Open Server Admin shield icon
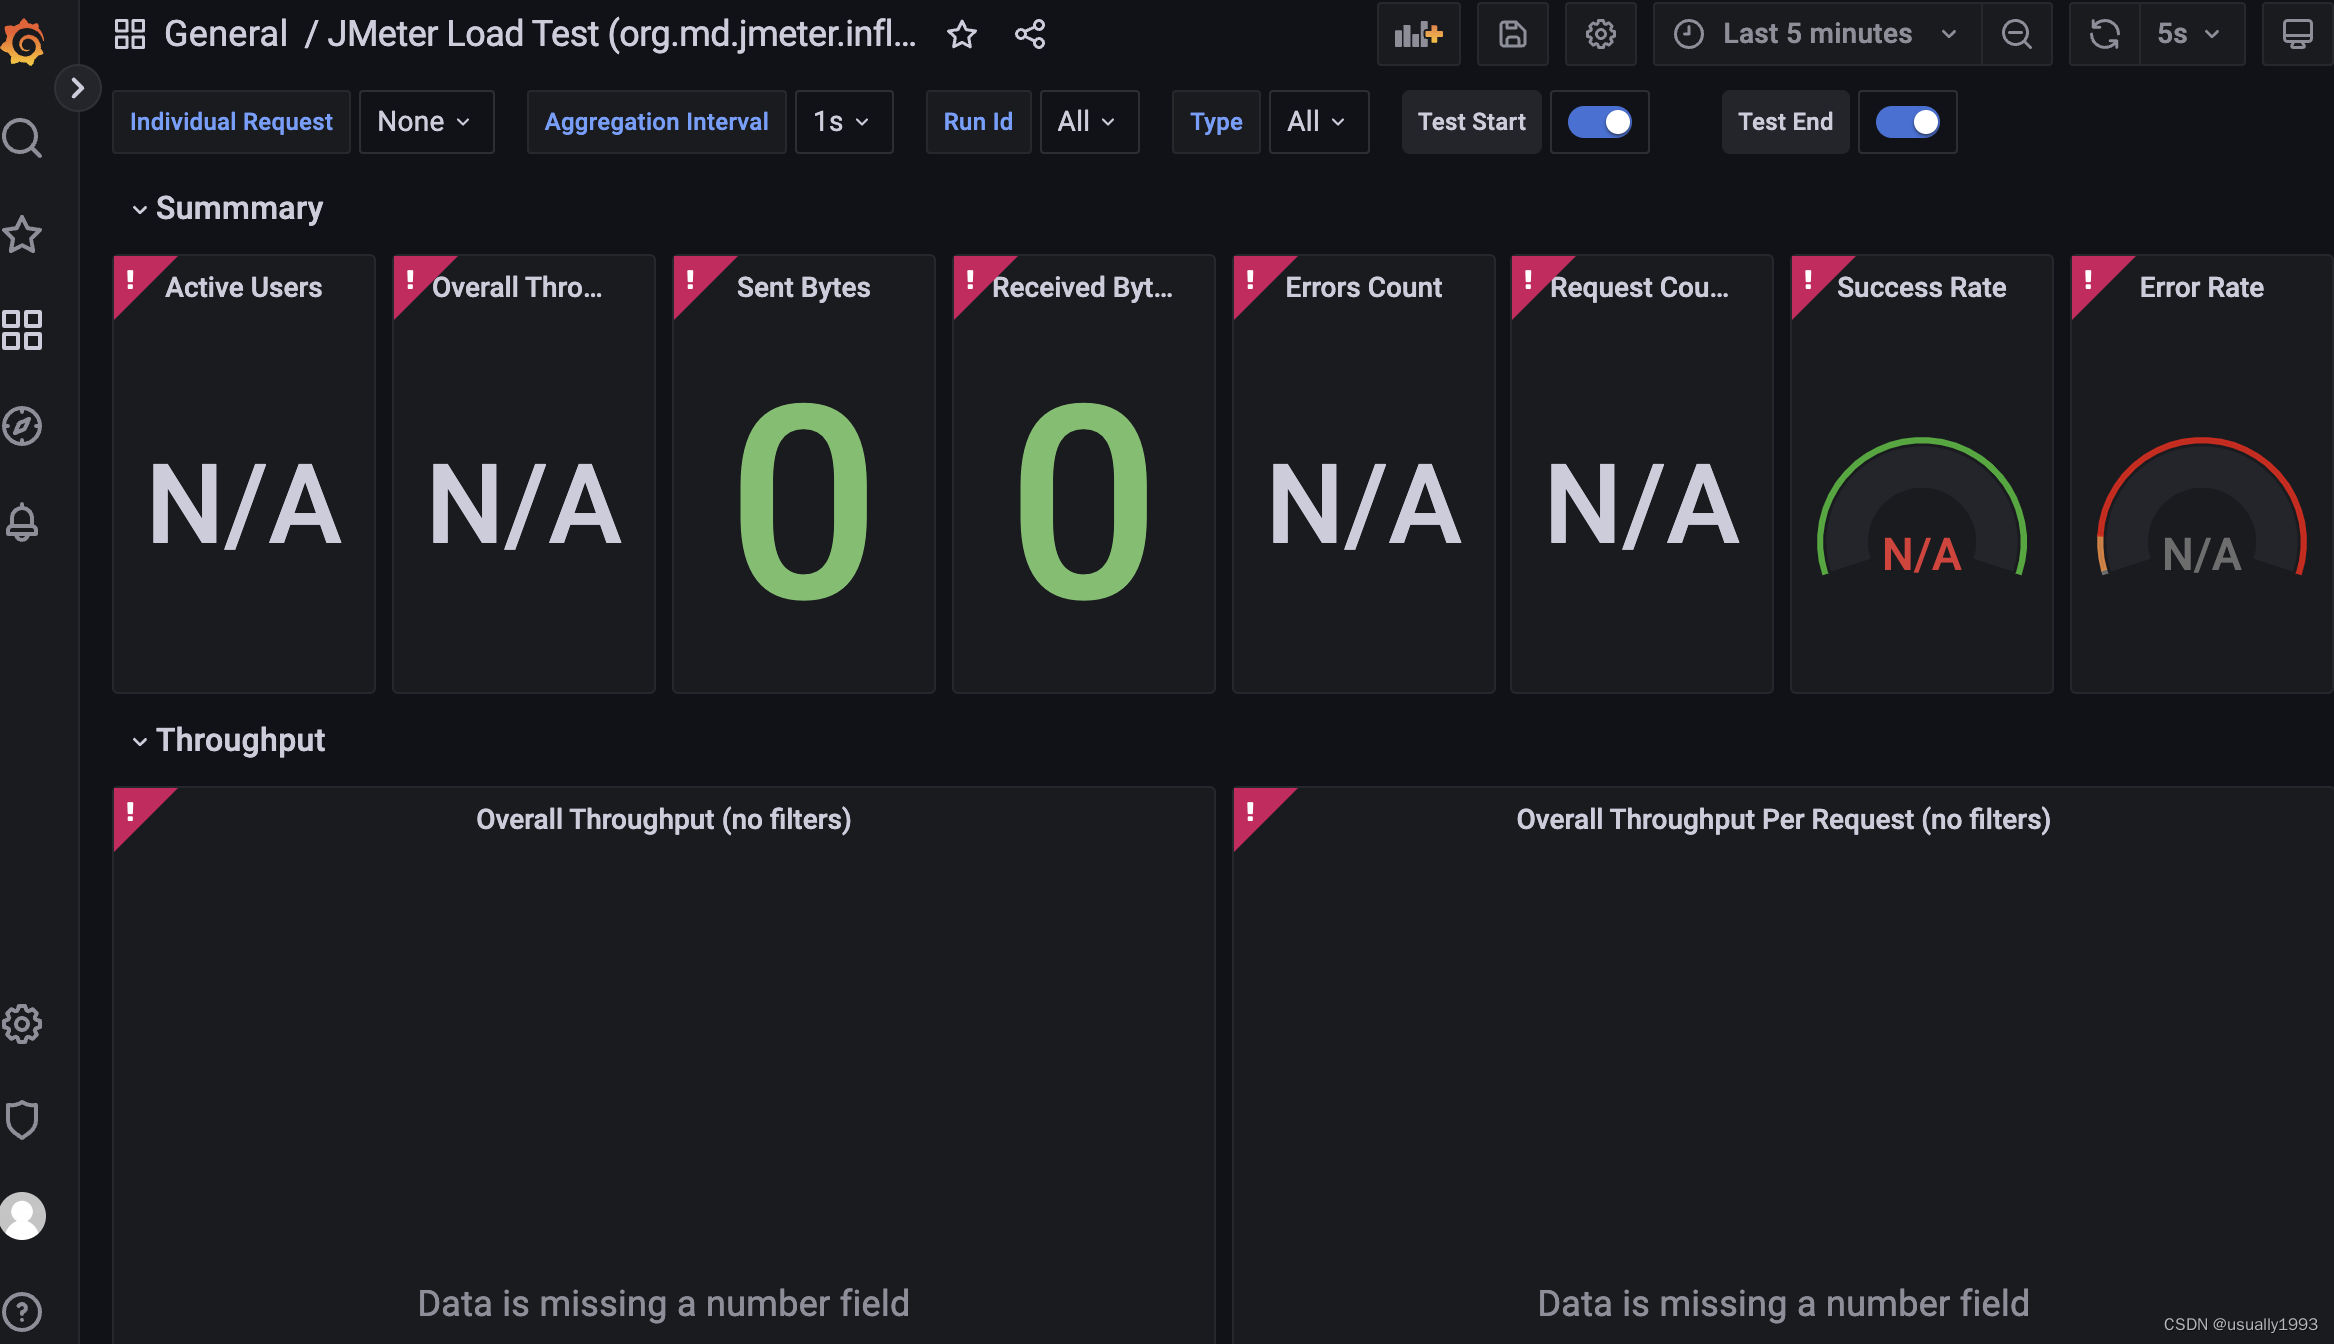Screen dimensions: 2334x1344 pyautogui.click(x=22, y=1120)
